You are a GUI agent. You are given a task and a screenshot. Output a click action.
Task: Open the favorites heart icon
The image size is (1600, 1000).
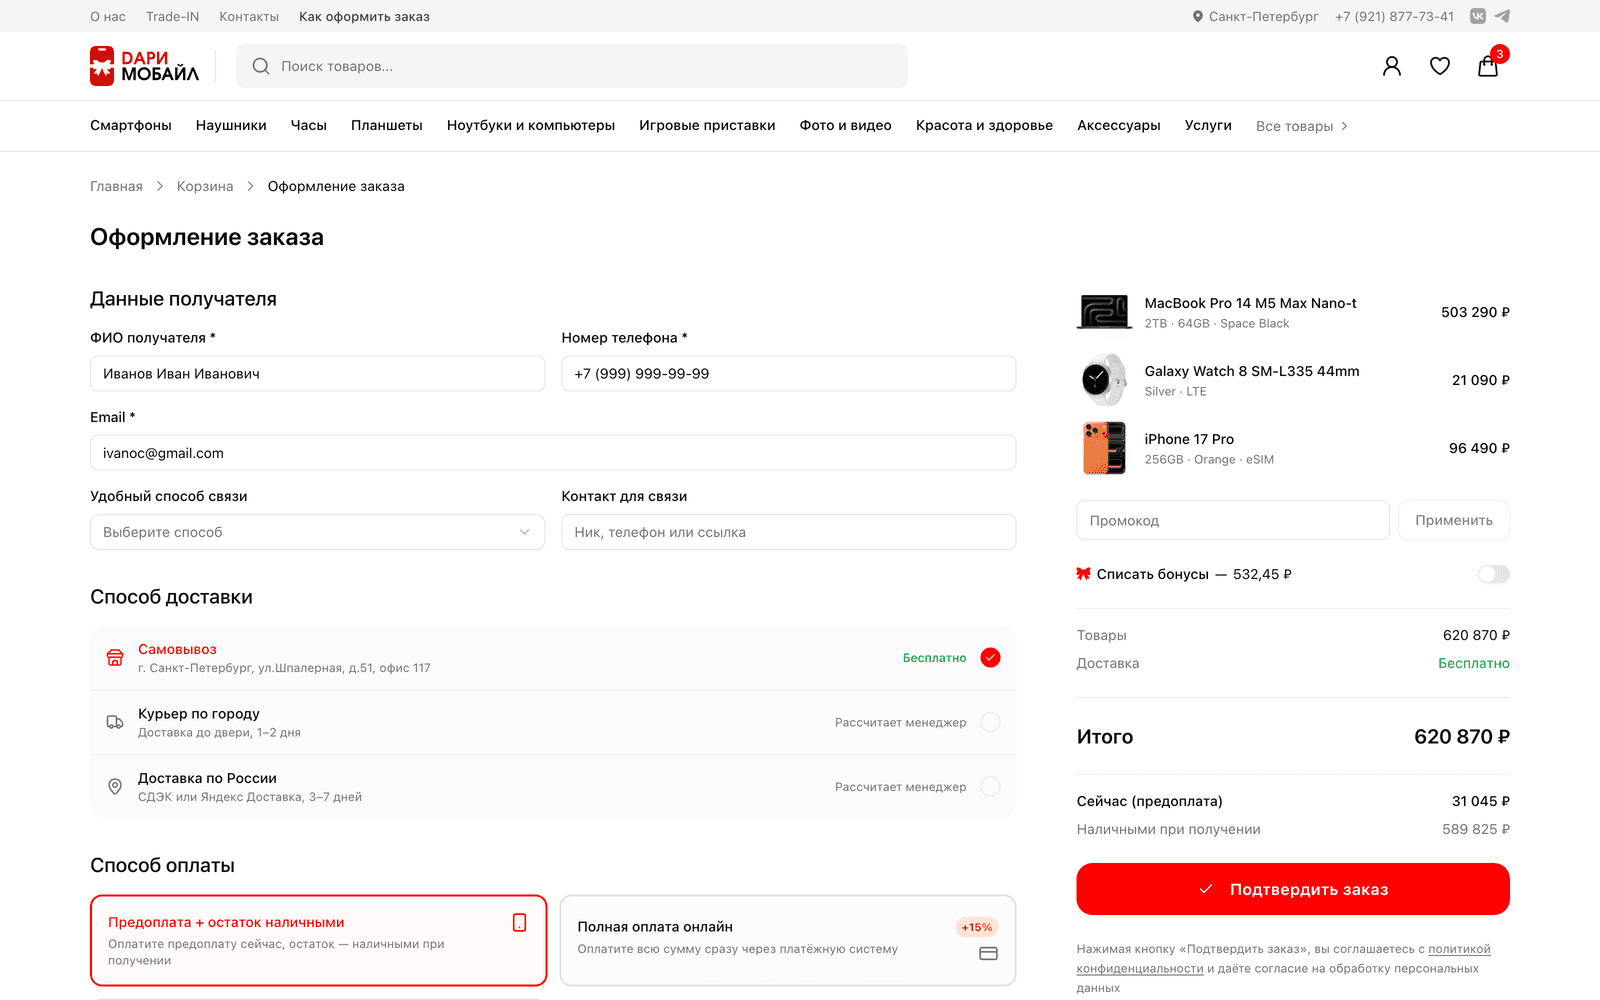(x=1440, y=66)
